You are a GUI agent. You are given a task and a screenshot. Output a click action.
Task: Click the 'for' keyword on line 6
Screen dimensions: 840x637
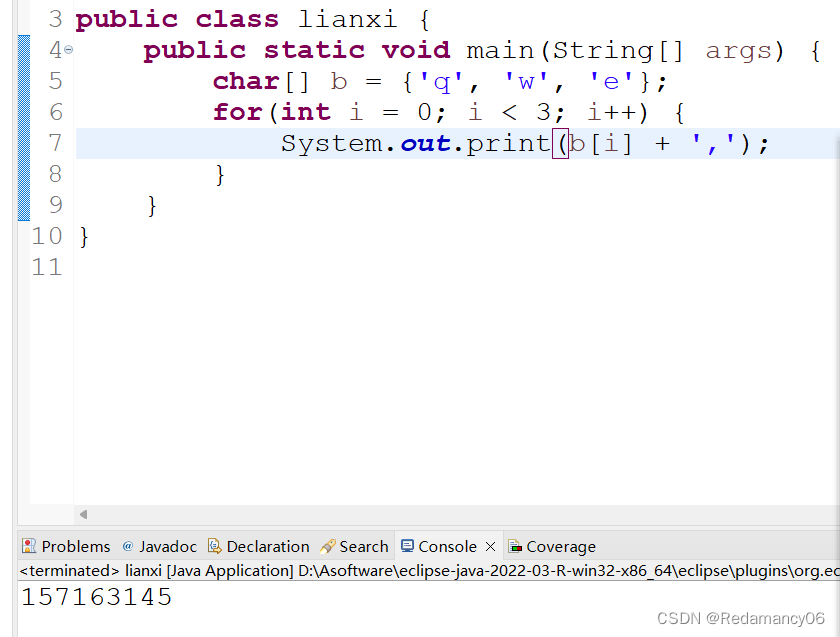point(238,113)
